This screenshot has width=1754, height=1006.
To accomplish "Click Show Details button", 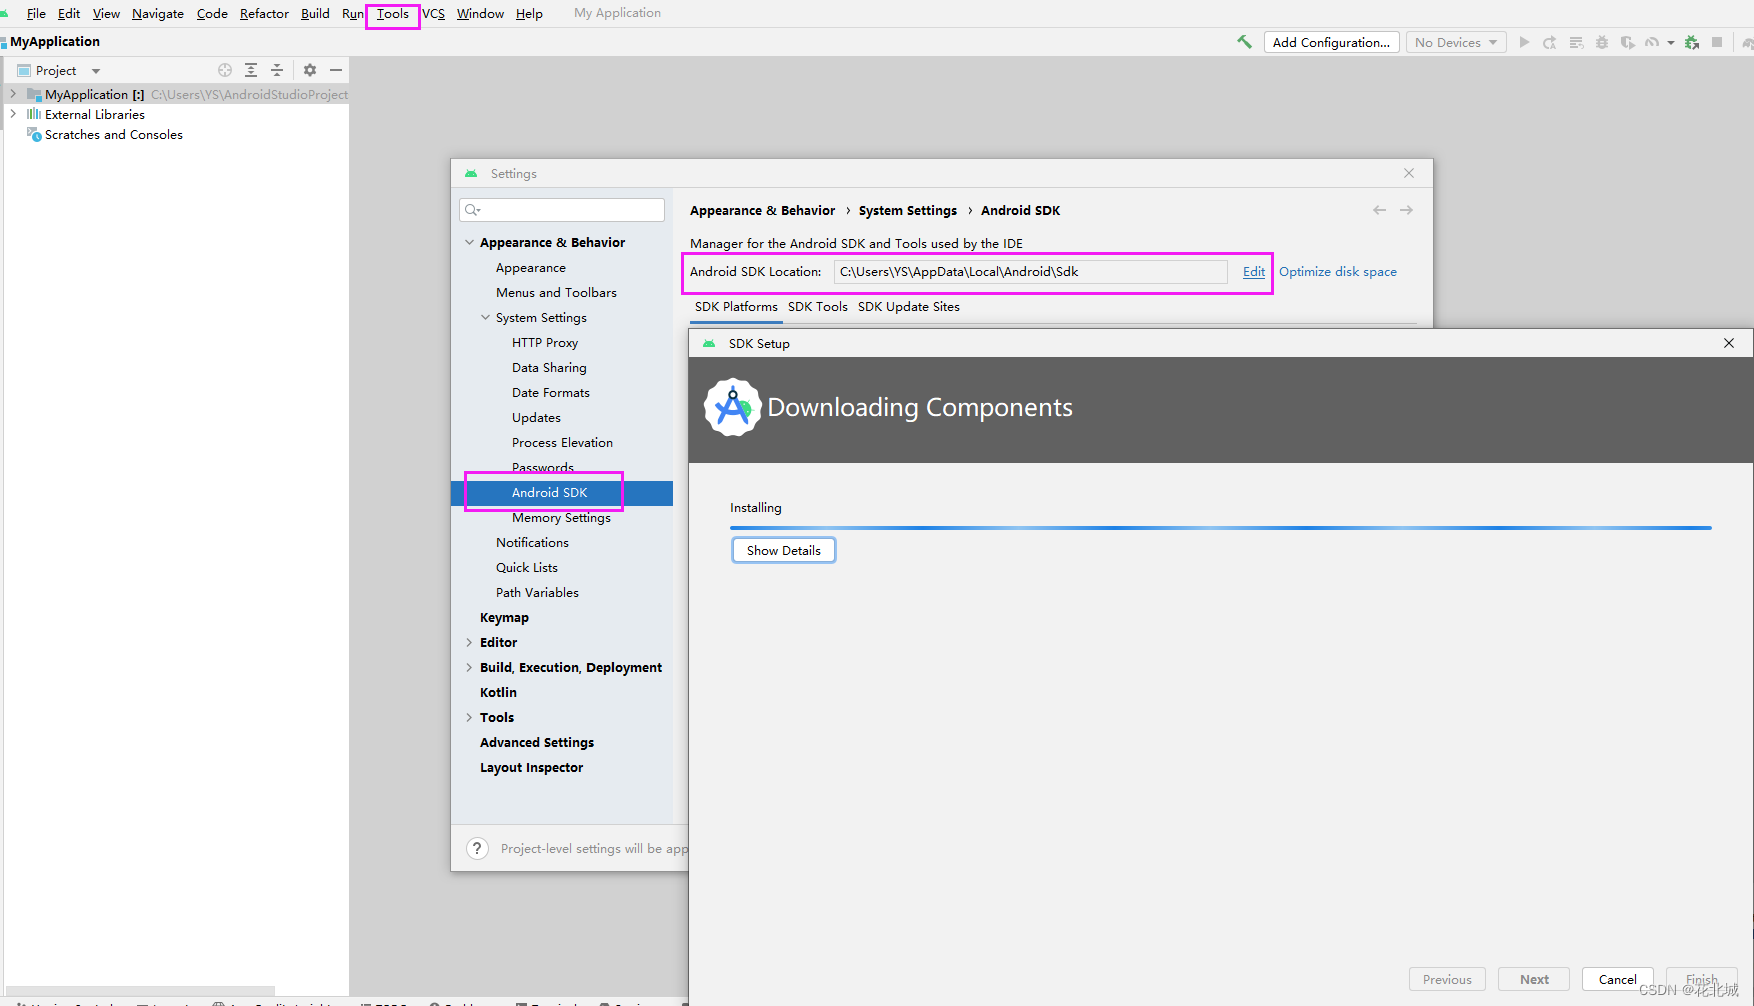I will [784, 551].
